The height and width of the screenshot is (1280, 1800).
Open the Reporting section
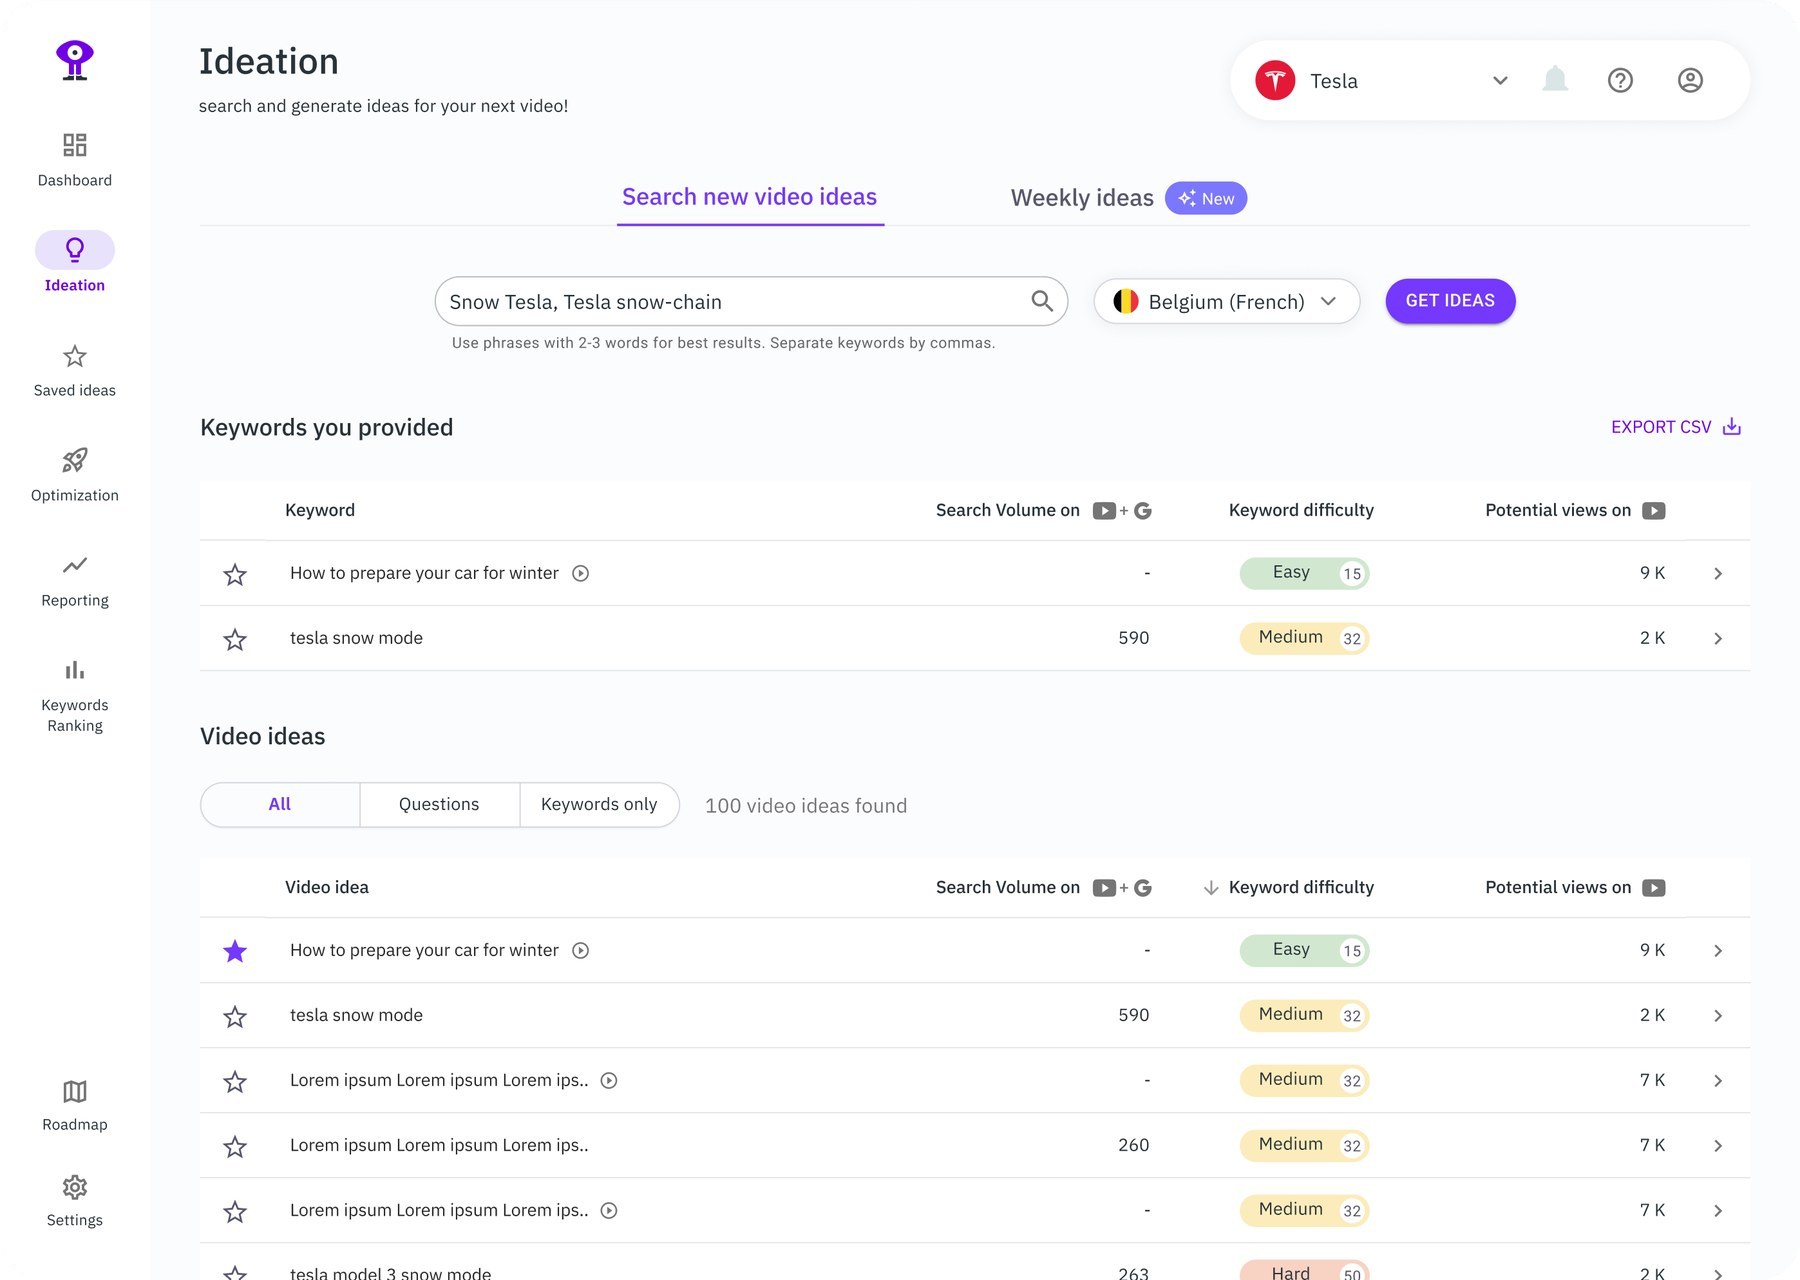75,580
